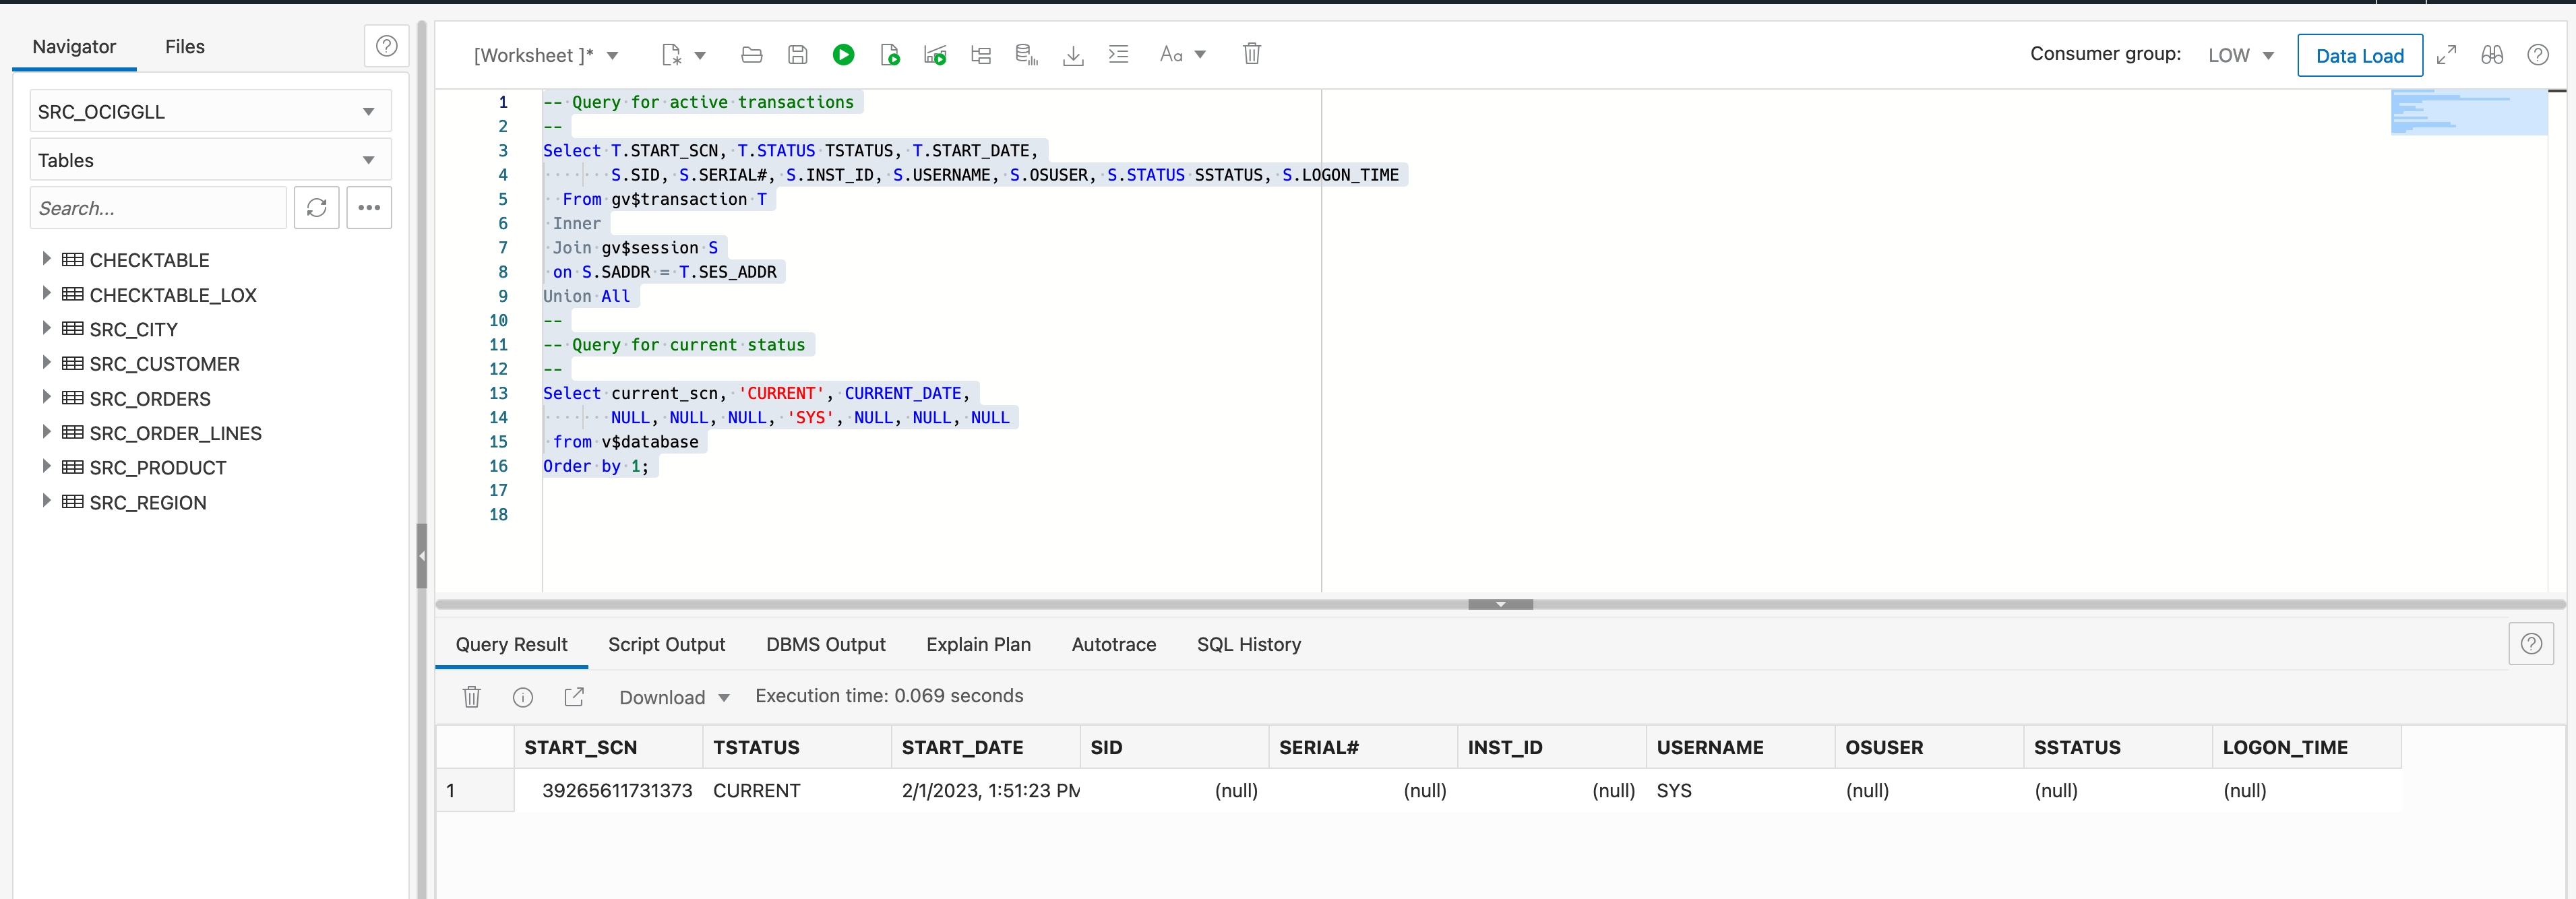Refresh the table list in Navigator

coord(317,208)
